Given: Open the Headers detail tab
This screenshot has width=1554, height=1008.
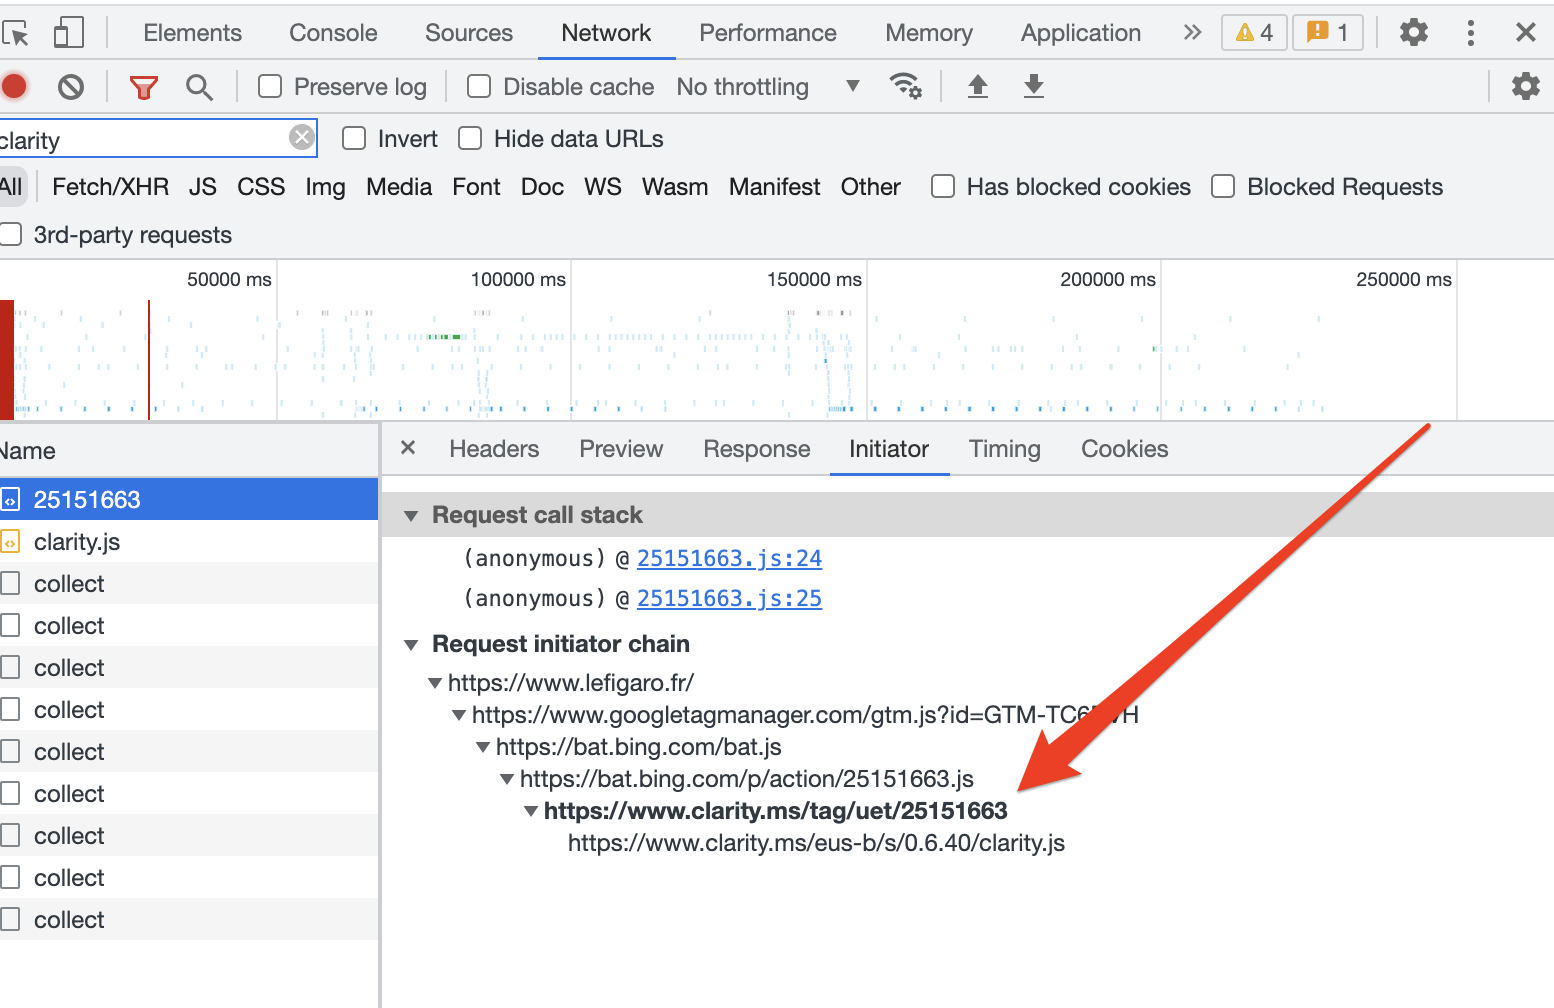Looking at the screenshot, I should pyautogui.click(x=494, y=449).
